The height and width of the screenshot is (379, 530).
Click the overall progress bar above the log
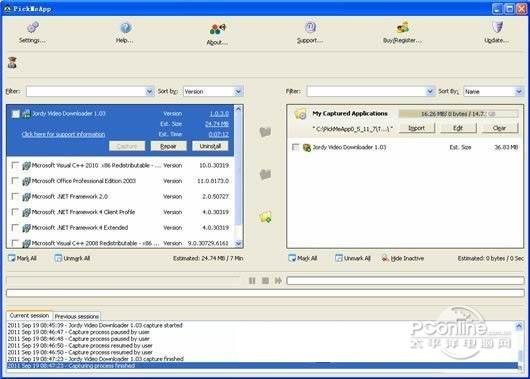point(265,293)
